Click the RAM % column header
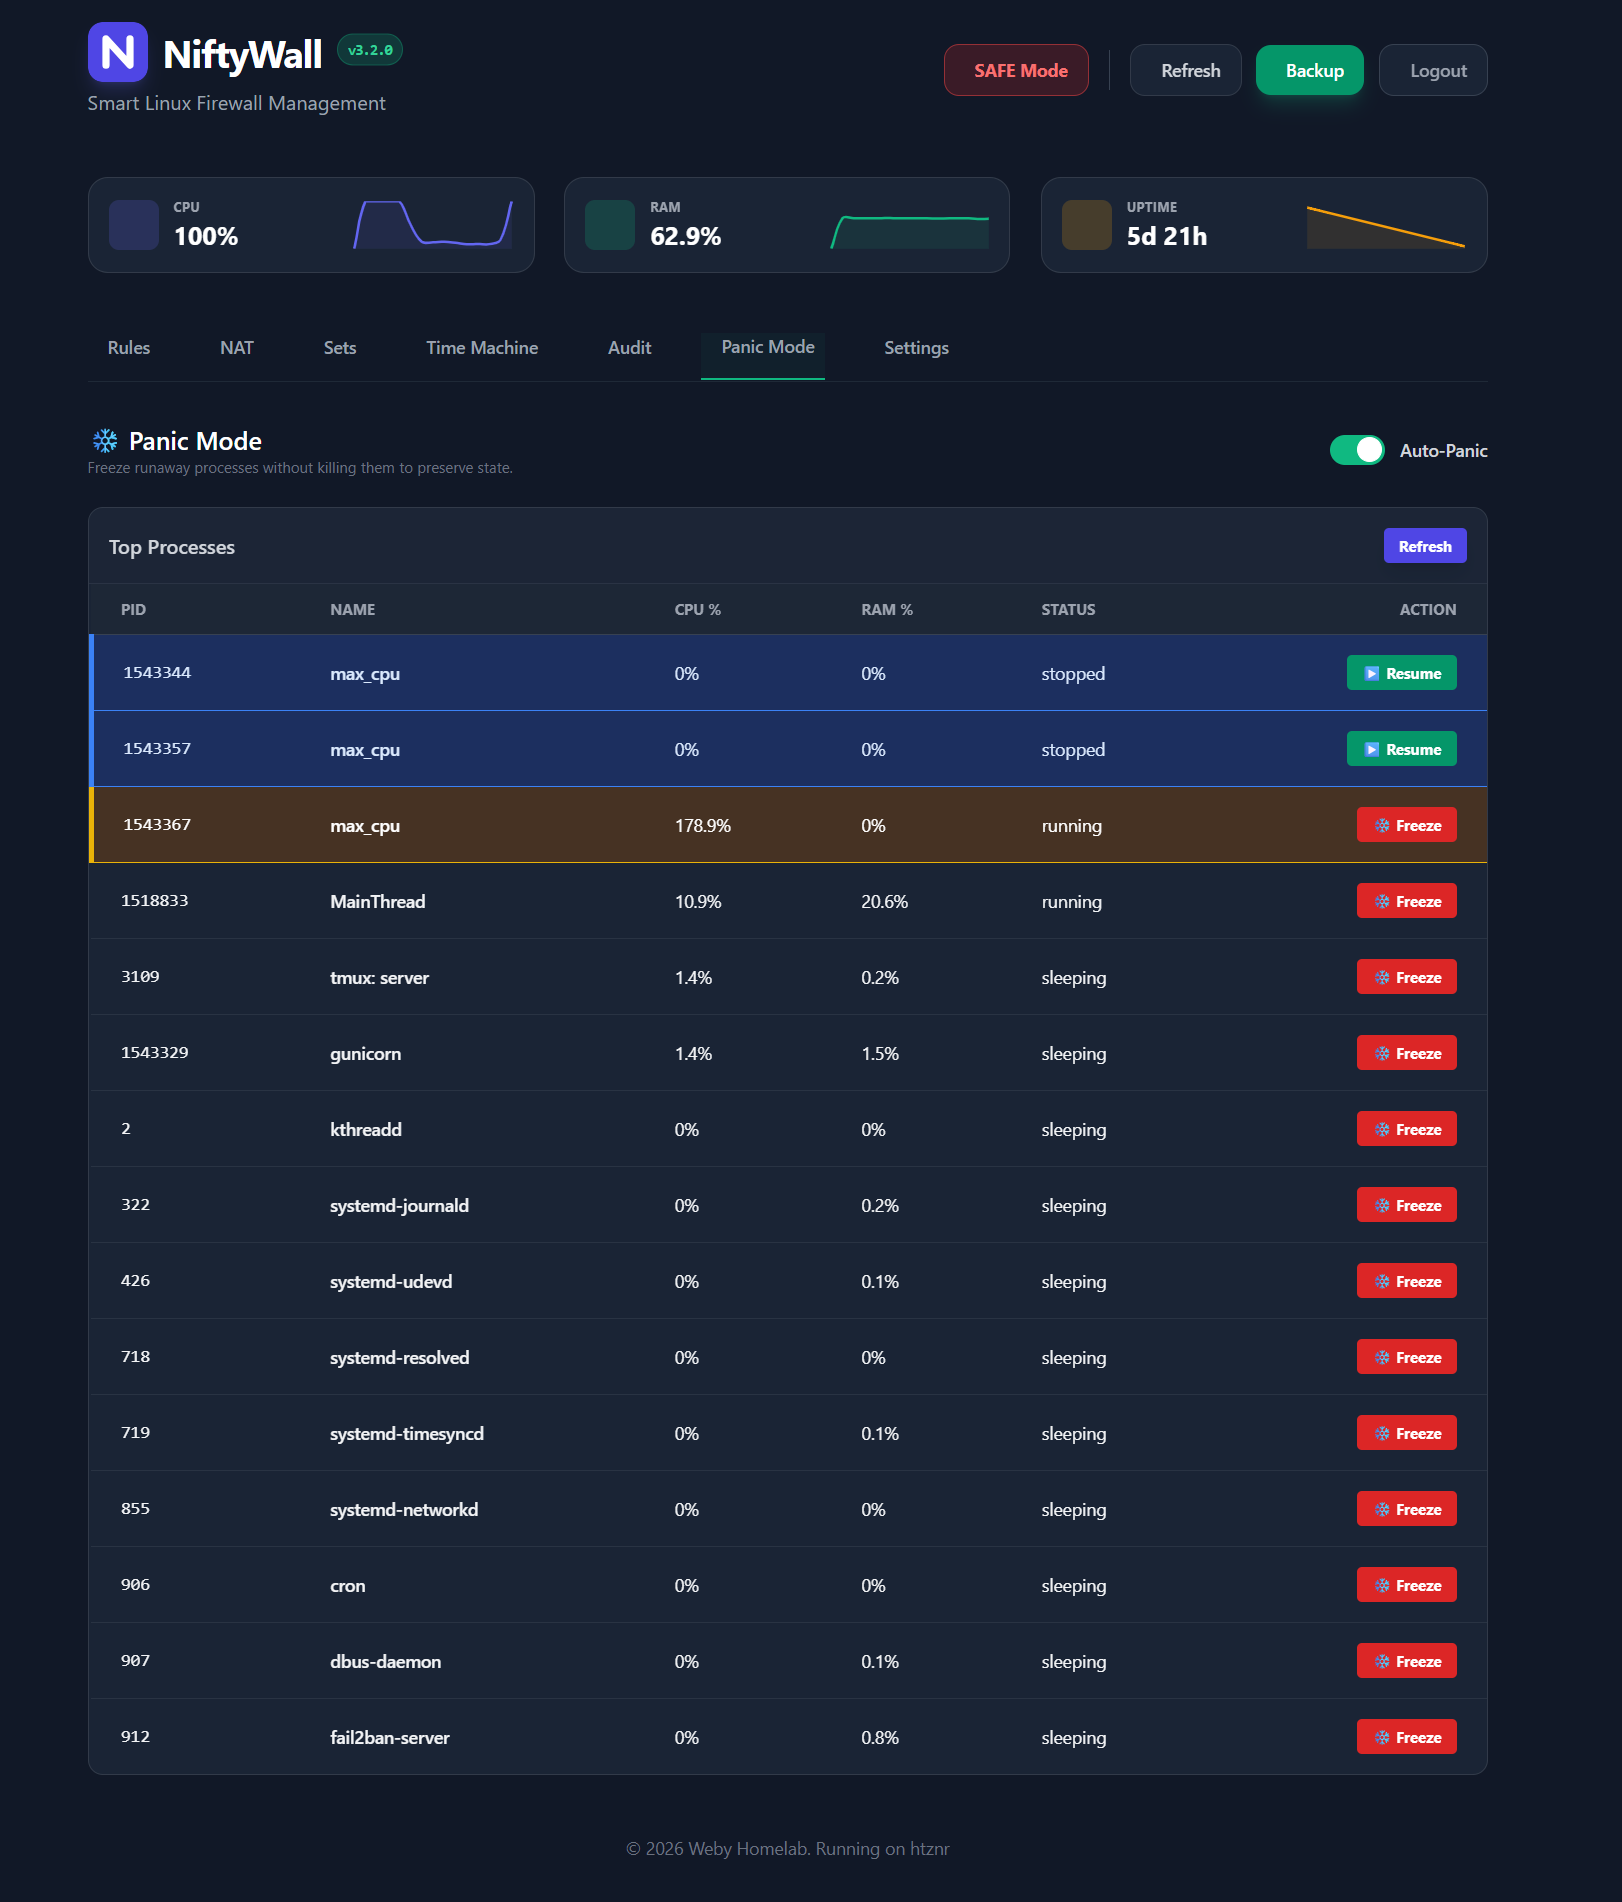This screenshot has height=1902, width=1622. [887, 609]
